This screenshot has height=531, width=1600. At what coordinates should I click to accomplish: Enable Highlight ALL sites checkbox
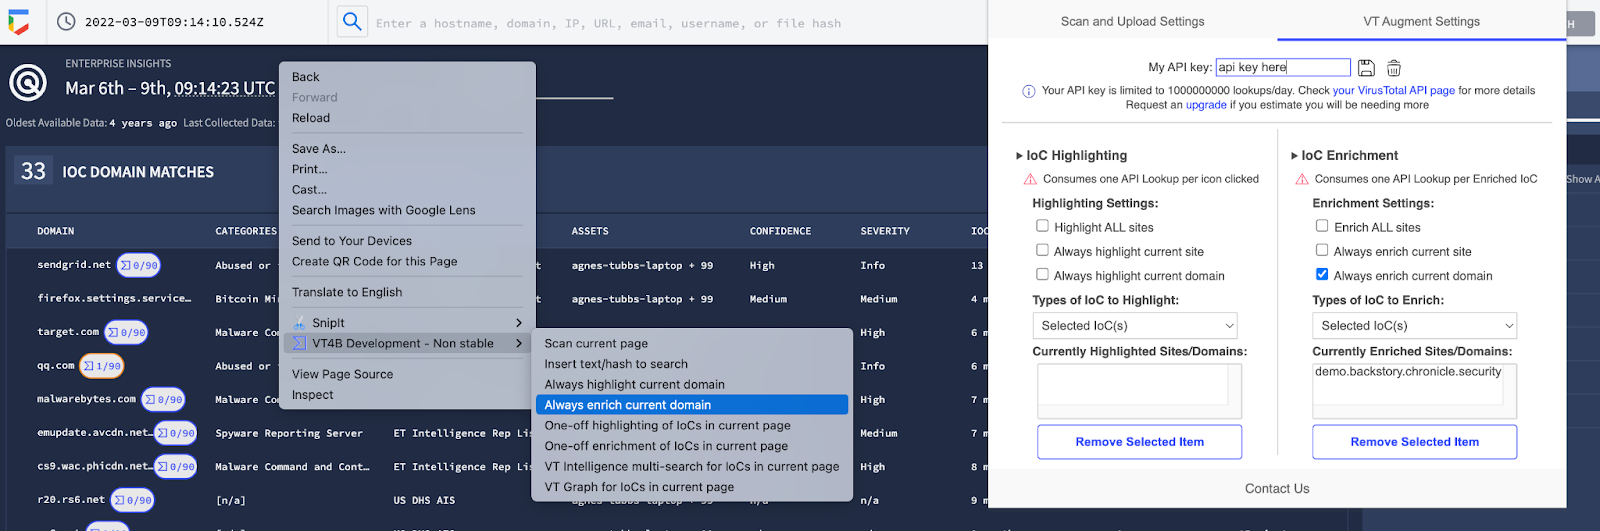(x=1042, y=226)
